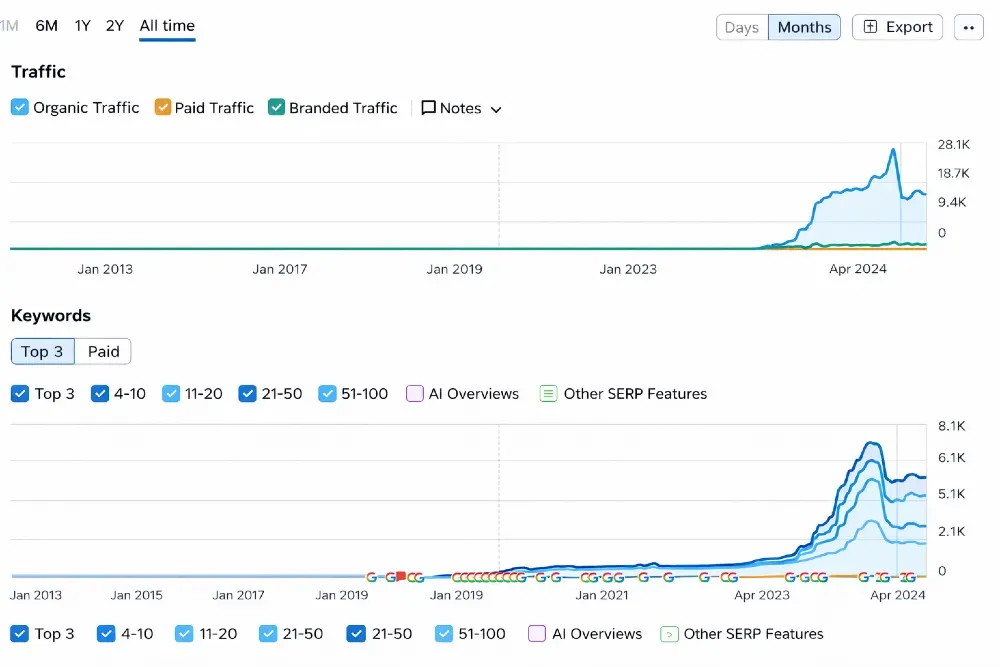The width and height of the screenshot is (1000, 667).
Task: Click the Export icon at top right
Action: [x=871, y=27]
